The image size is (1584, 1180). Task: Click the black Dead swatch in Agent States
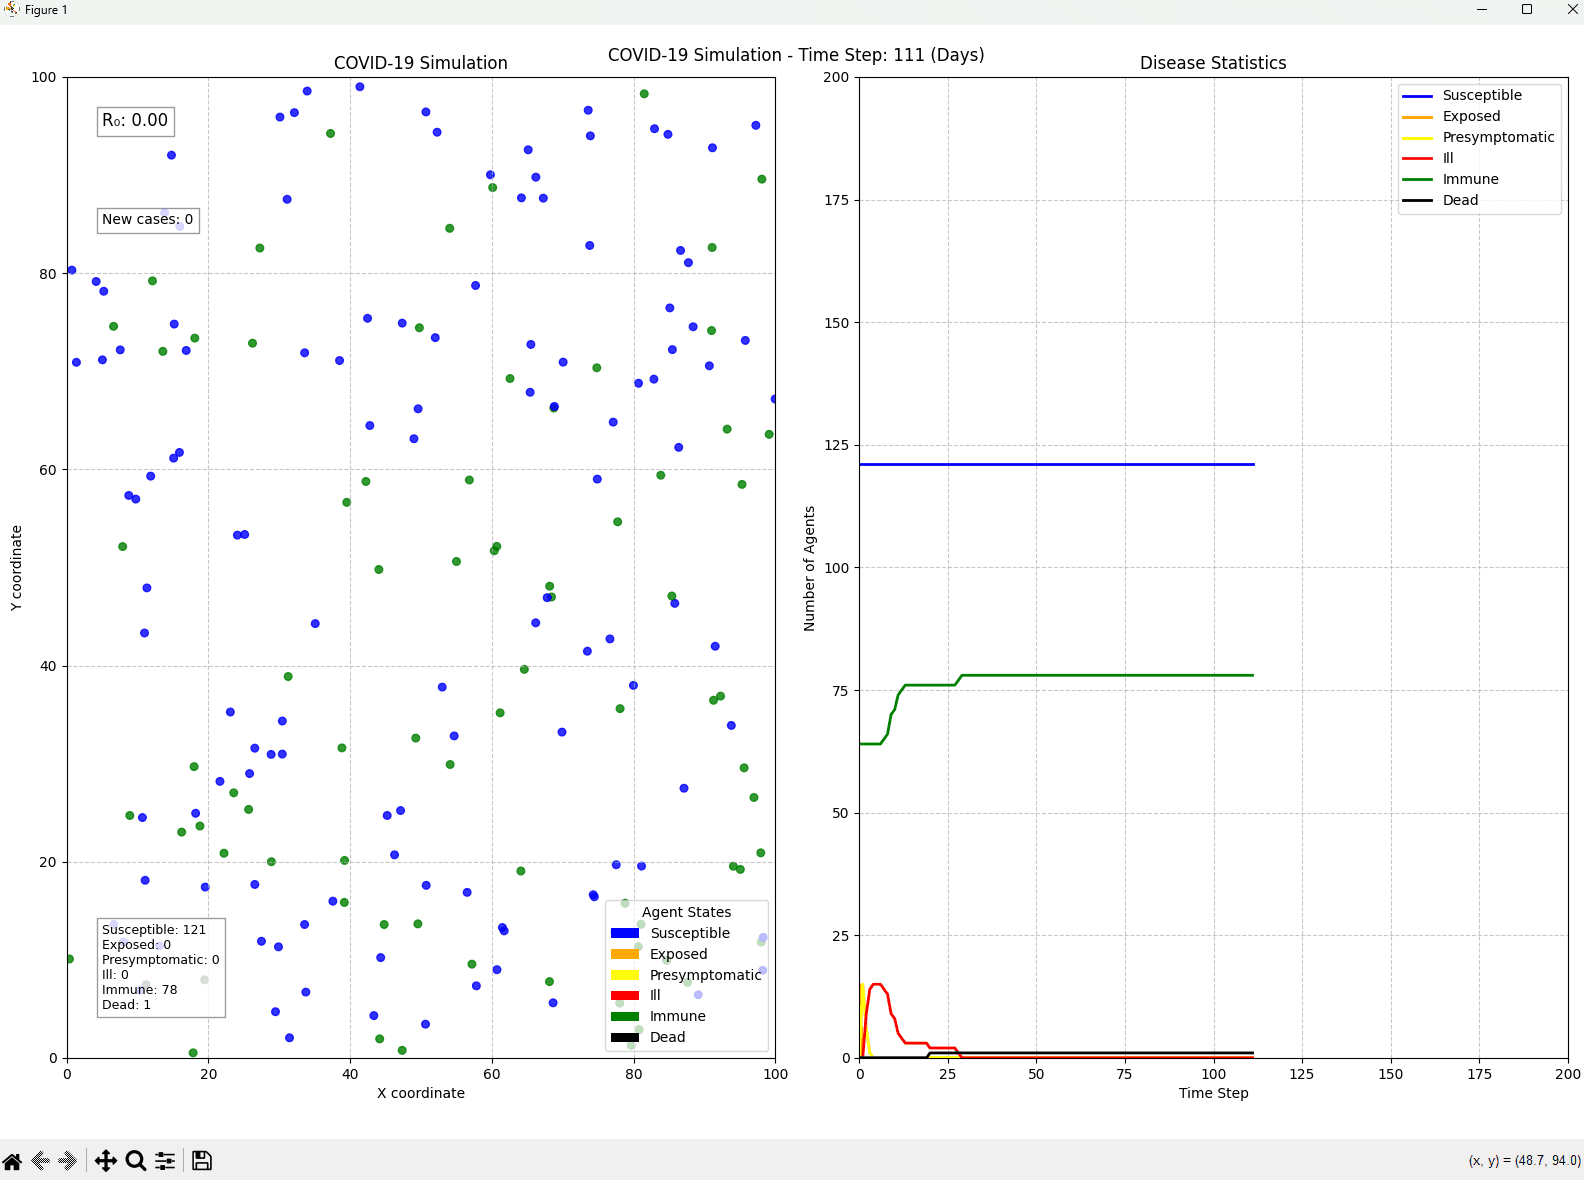tap(625, 1037)
